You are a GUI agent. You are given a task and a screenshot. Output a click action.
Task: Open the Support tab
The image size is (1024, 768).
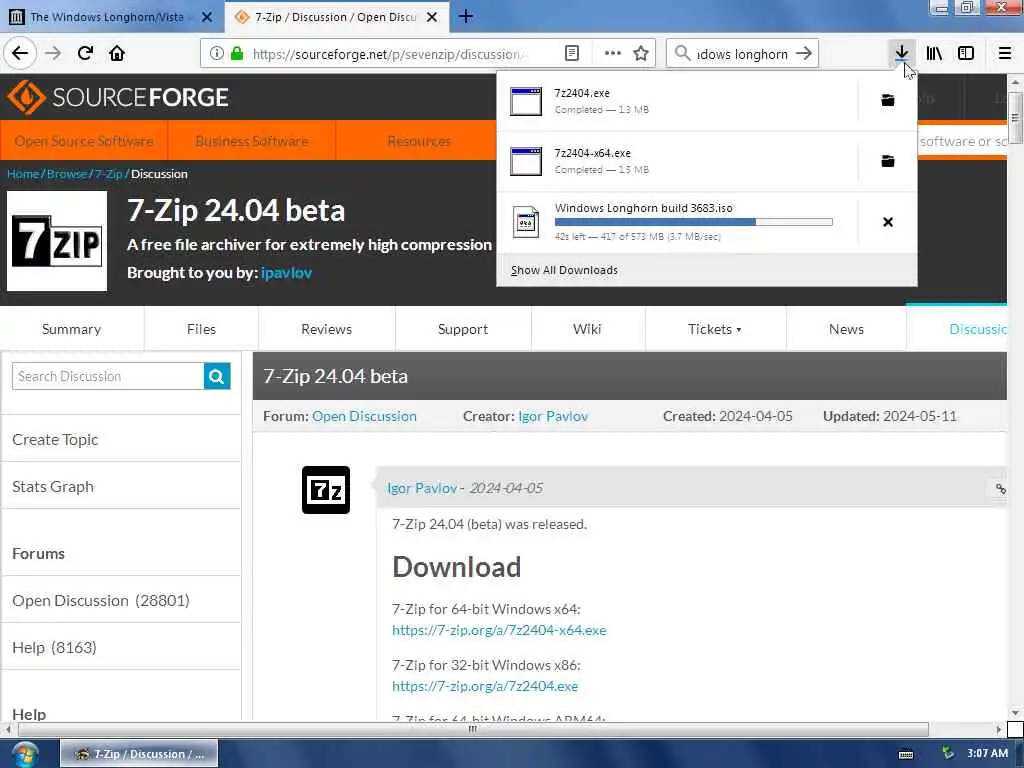click(463, 329)
